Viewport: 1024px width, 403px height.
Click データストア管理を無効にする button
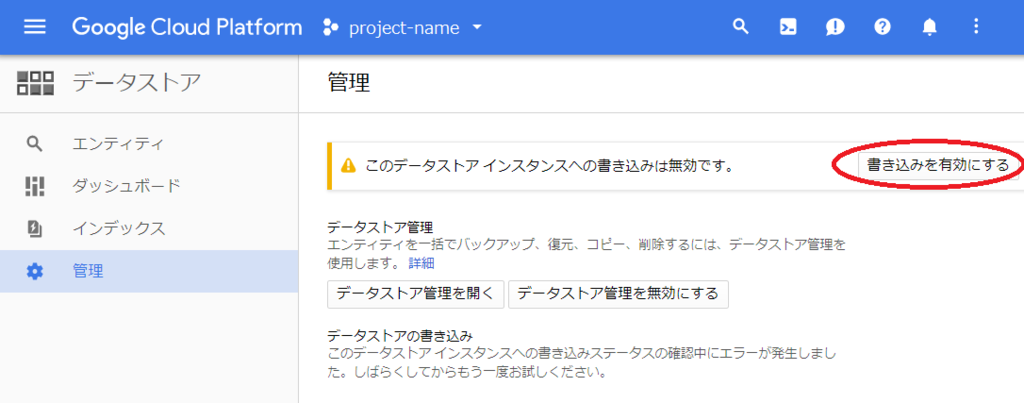(x=618, y=293)
